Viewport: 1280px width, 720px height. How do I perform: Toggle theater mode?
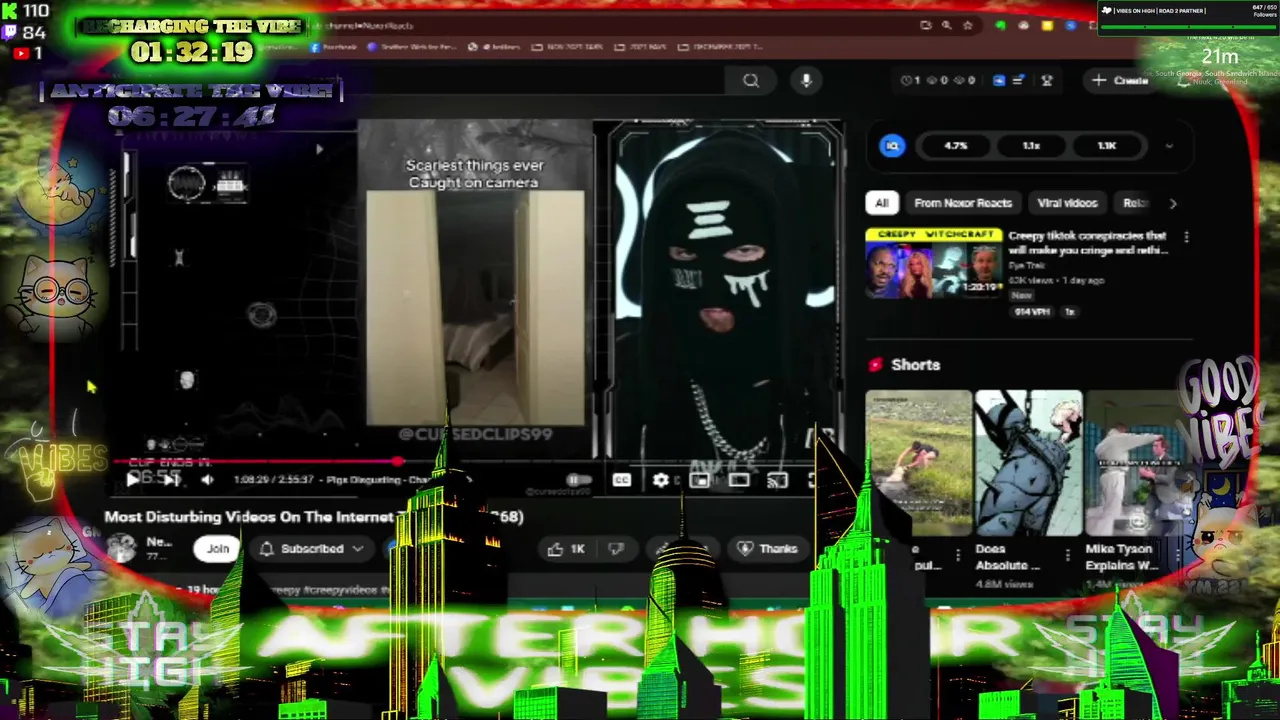point(739,480)
